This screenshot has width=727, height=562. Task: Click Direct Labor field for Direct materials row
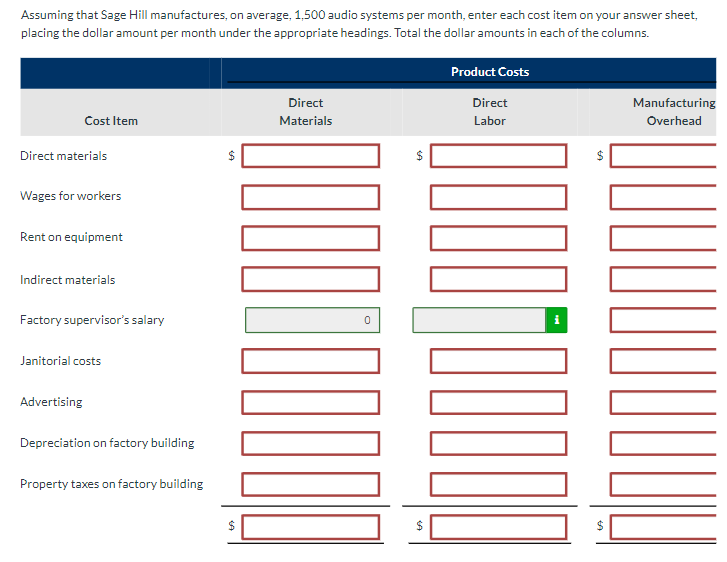pyautogui.click(x=498, y=156)
